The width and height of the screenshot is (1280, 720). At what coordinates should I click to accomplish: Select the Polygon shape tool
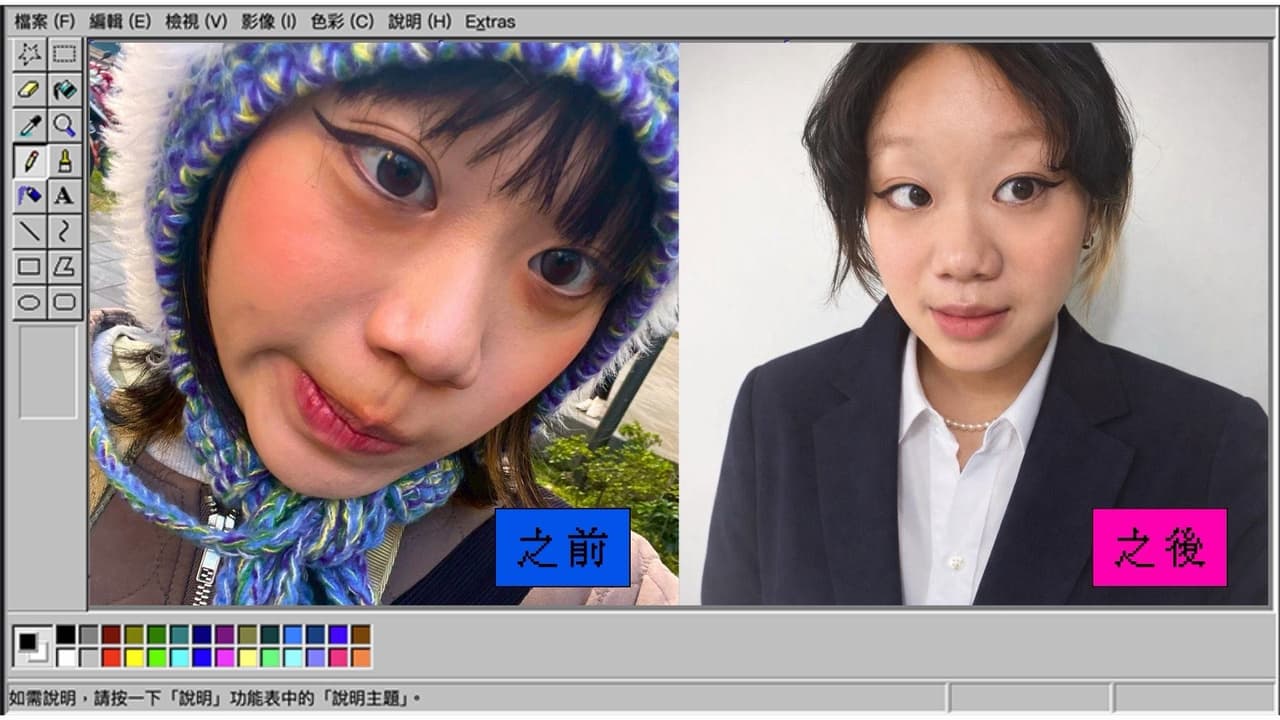click(x=65, y=266)
